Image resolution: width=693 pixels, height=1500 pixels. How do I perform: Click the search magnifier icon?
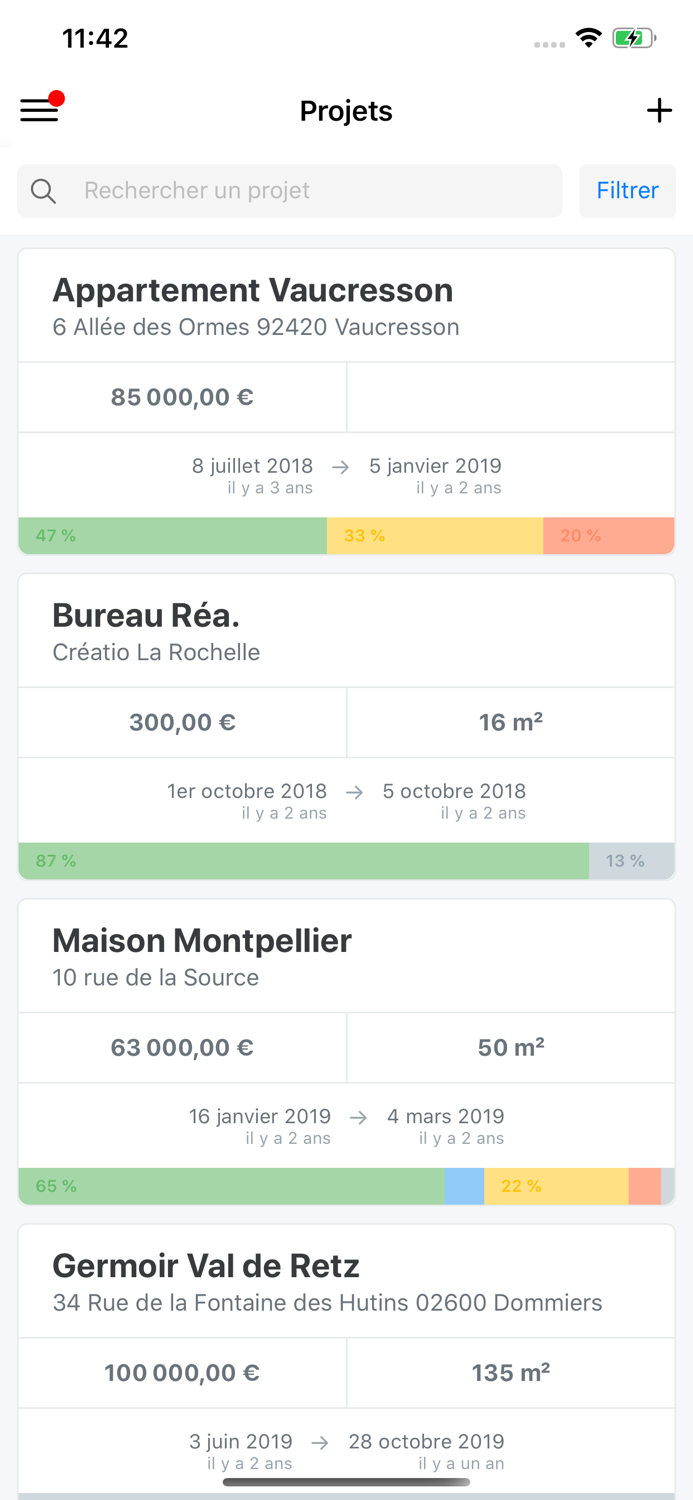[43, 191]
